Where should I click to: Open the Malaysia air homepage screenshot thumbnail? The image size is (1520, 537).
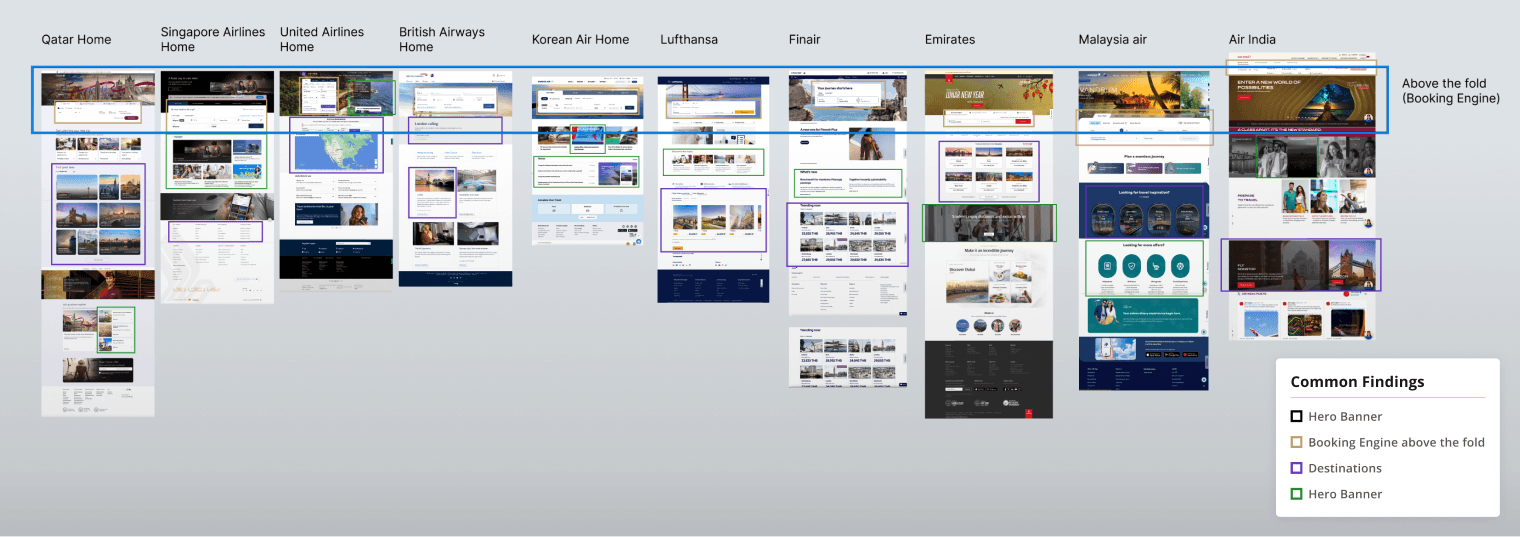tap(1143, 230)
